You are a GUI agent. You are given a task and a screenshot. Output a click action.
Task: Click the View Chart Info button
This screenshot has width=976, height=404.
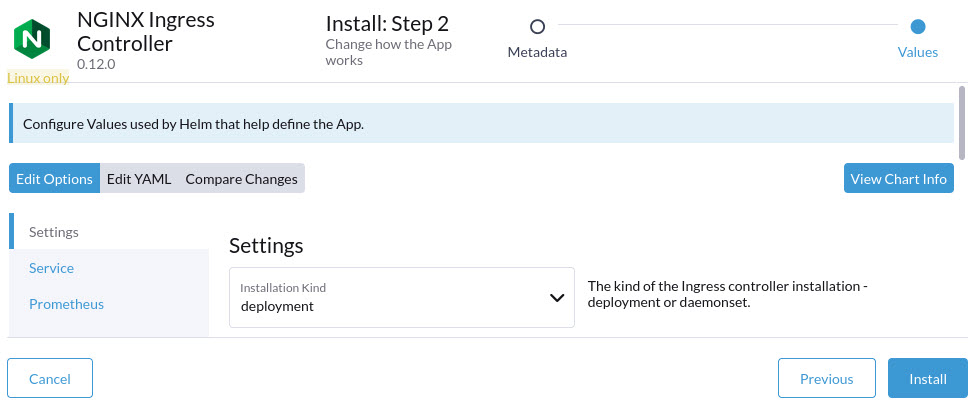pos(898,179)
